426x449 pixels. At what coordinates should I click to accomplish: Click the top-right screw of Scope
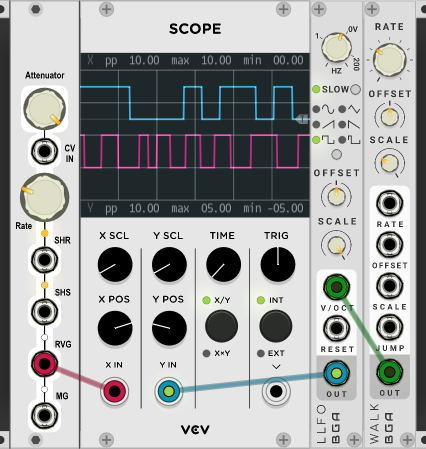283,9
